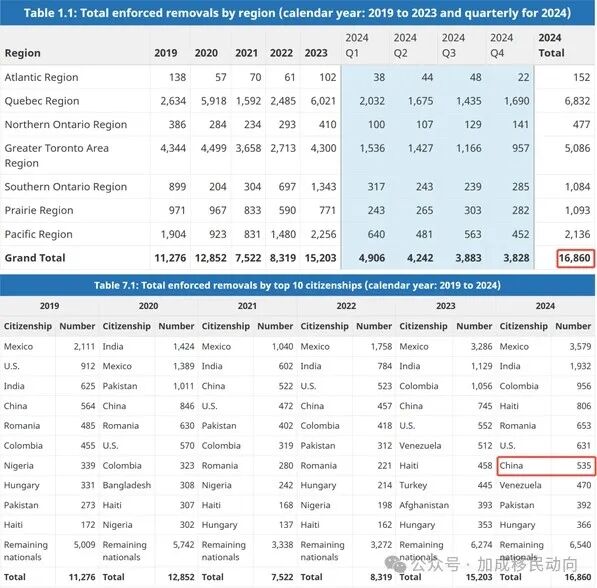This screenshot has width=597, height=588.
Task: Select the 2022 year header in Table 7.1
Action: click(346, 306)
